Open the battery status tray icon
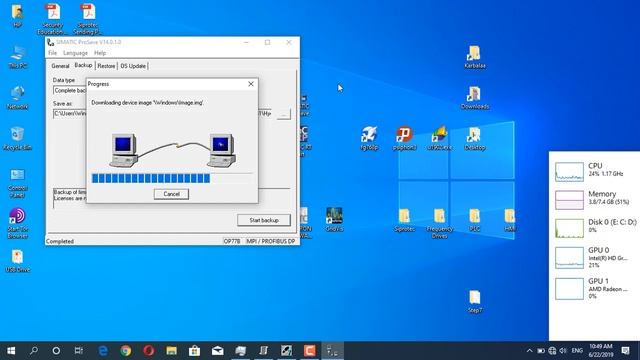The height and width of the screenshot is (360, 640). click(541, 351)
